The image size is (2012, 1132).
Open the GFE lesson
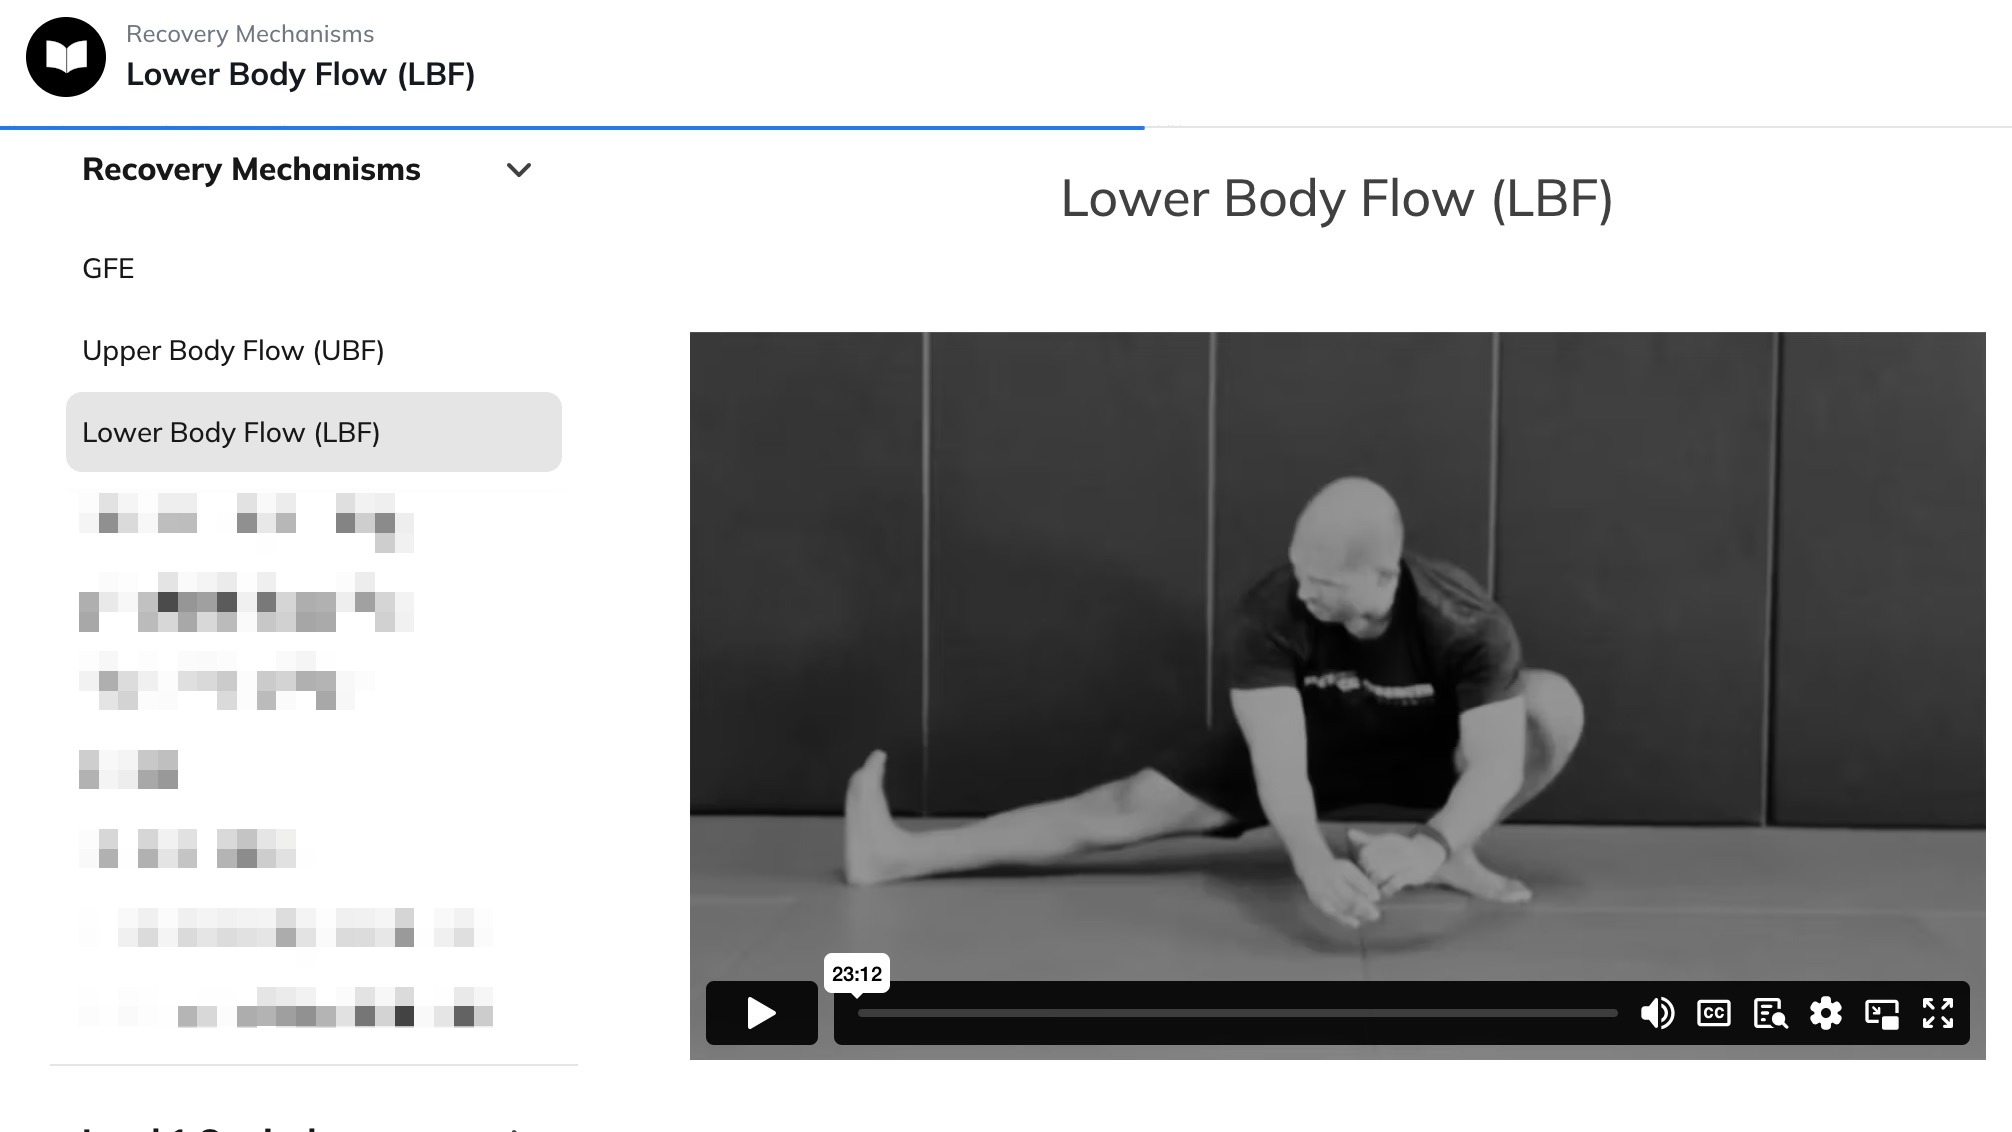pyautogui.click(x=108, y=268)
